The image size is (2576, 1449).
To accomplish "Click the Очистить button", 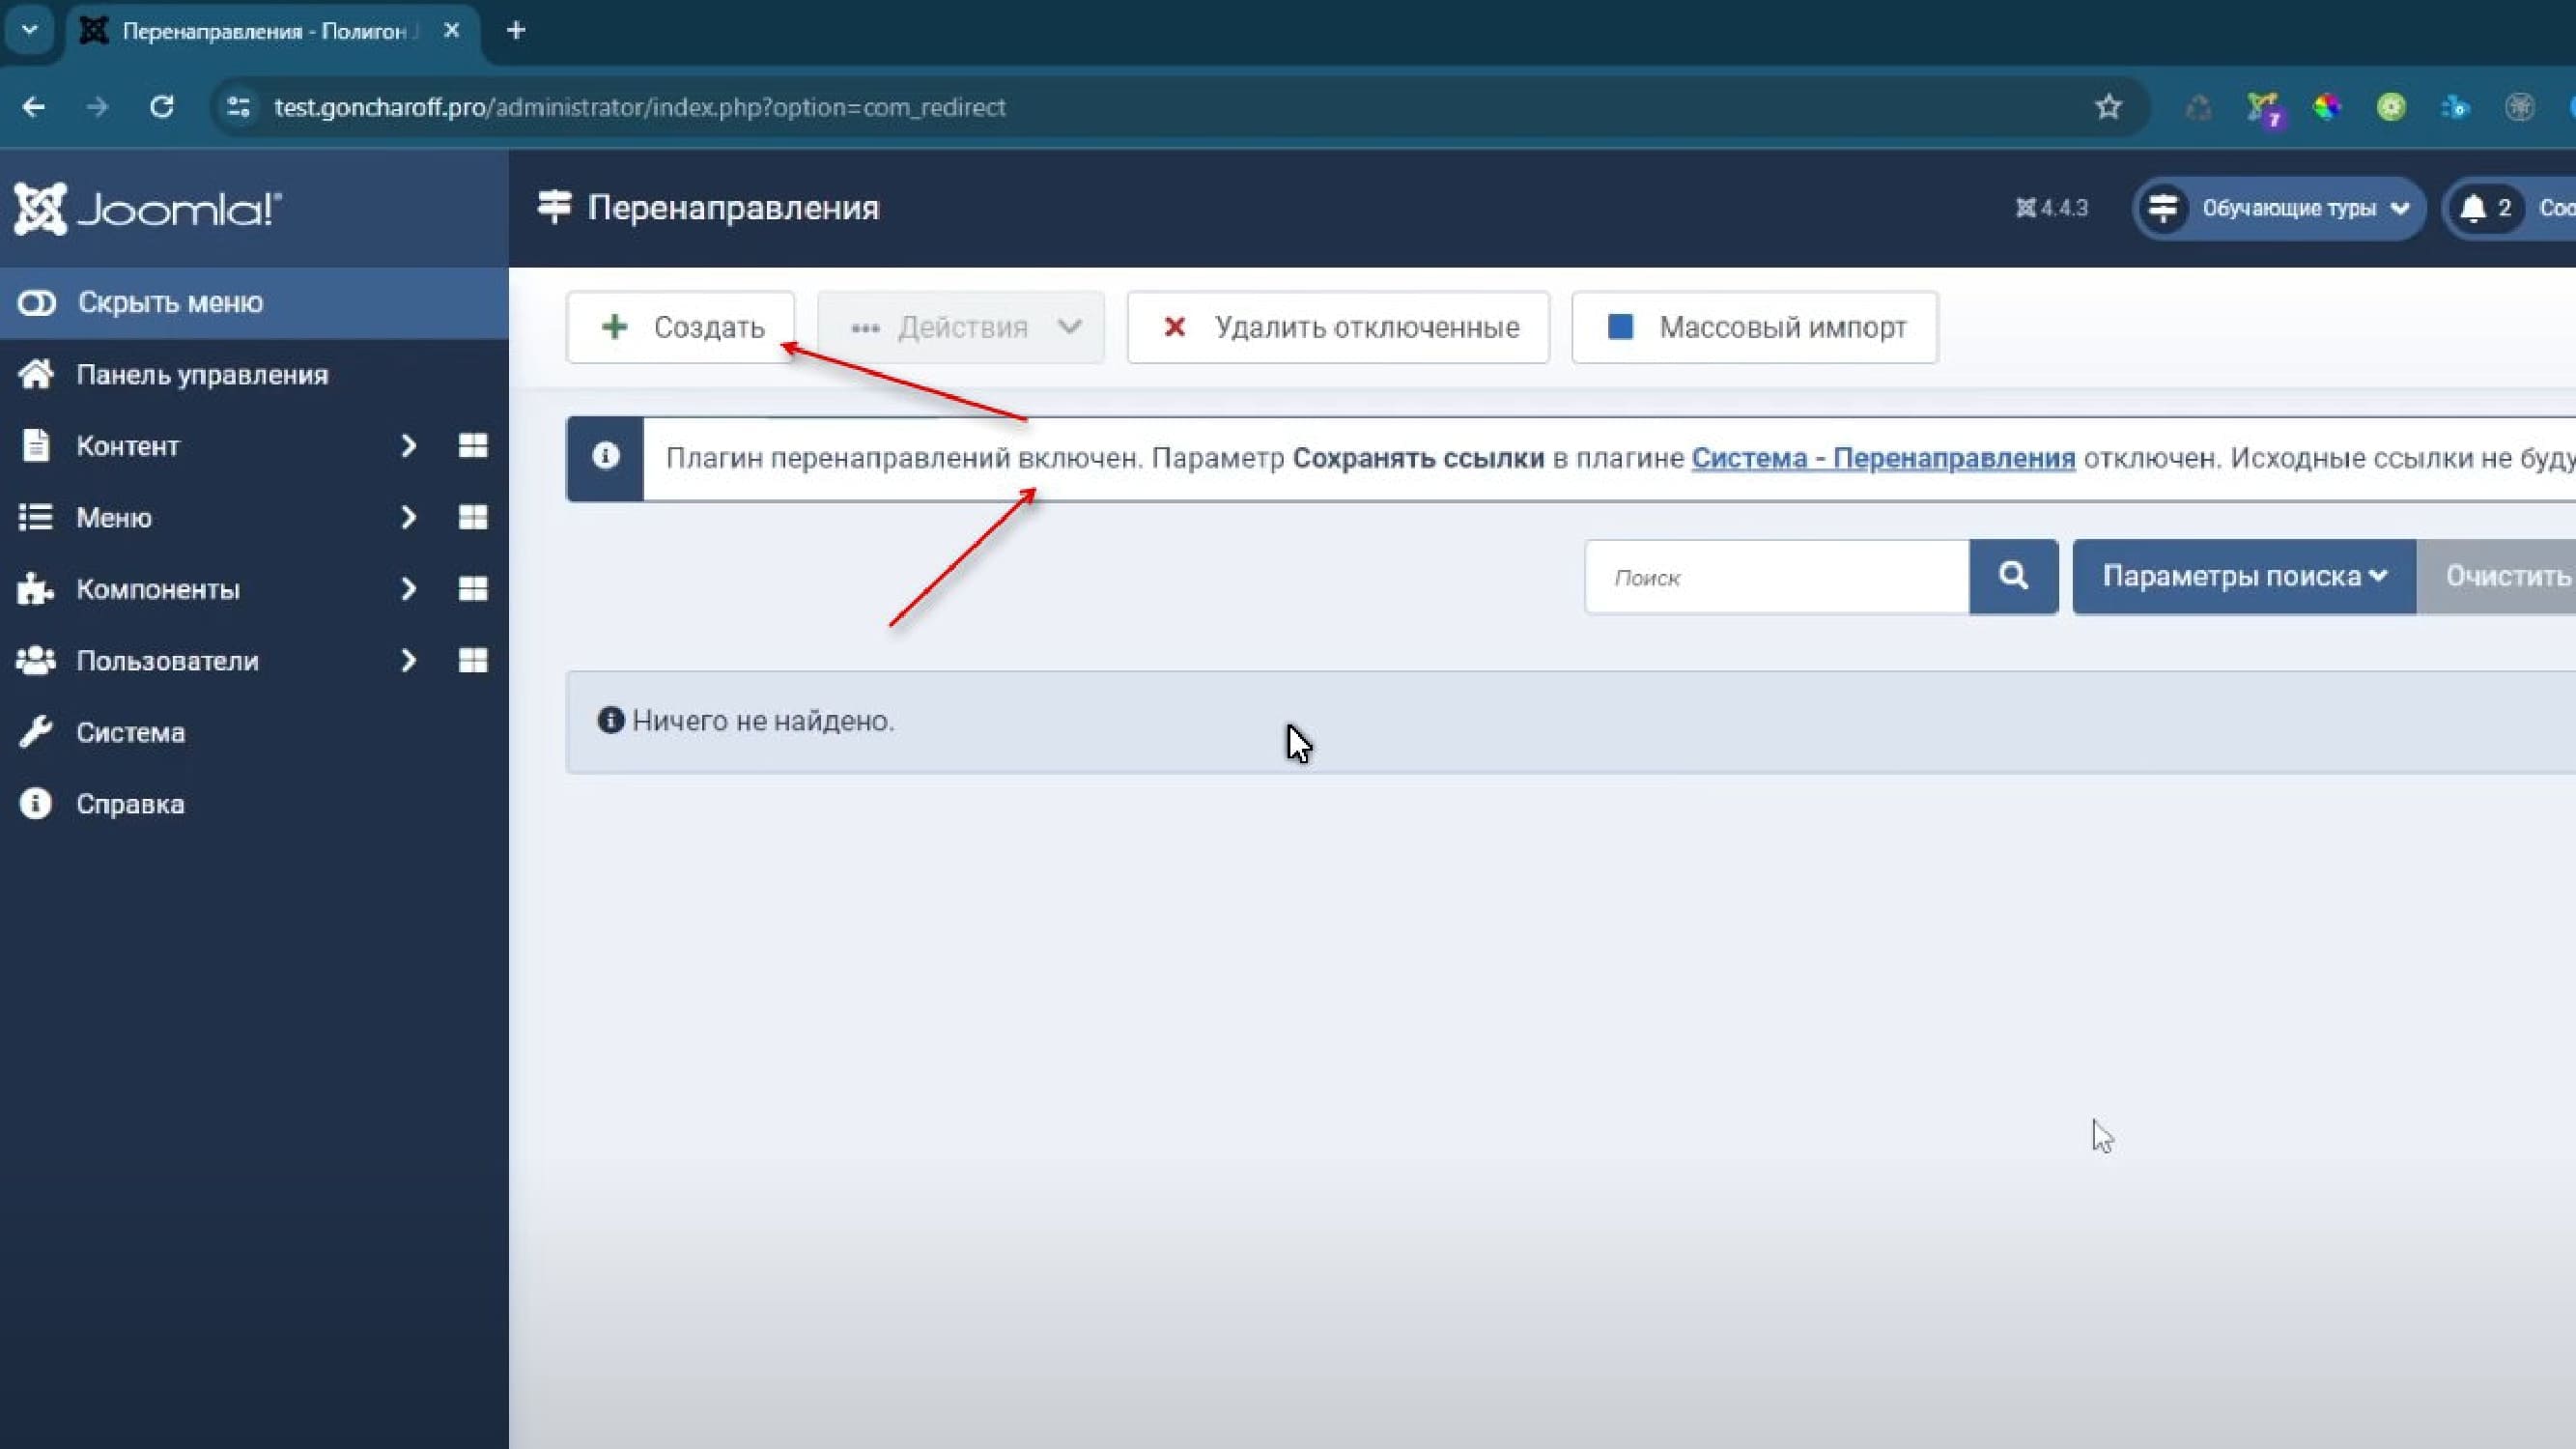I will coord(2497,577).
